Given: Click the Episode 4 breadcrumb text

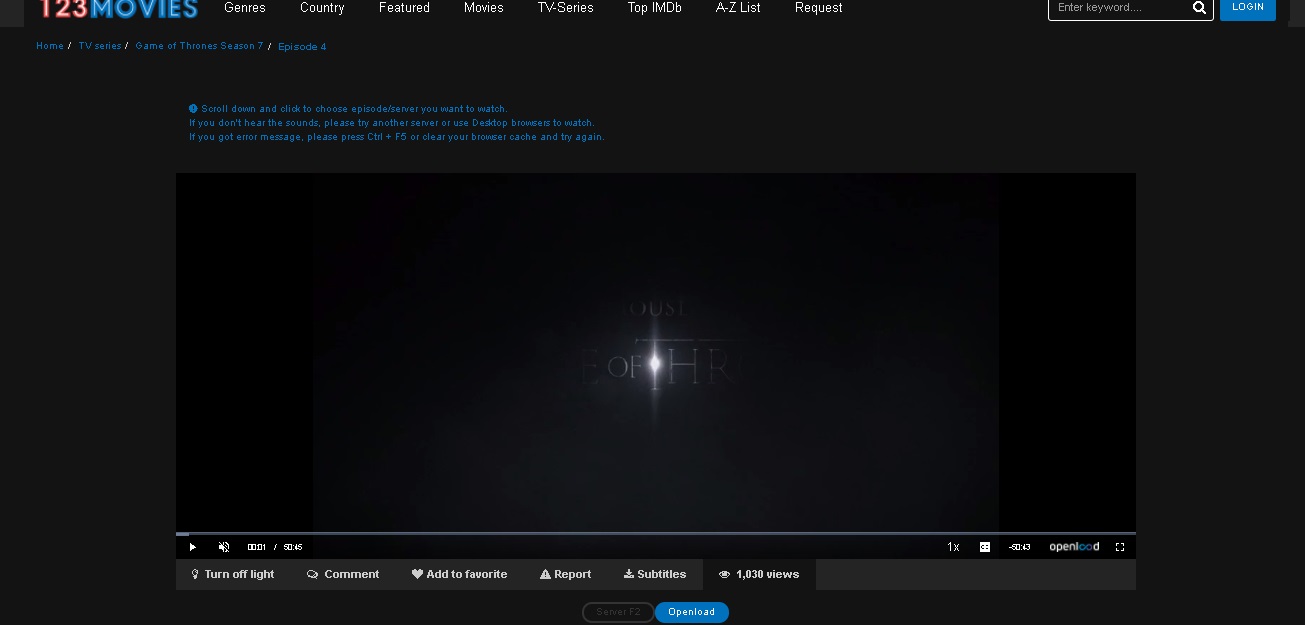Looking at the screenshot, I should coord(302,47).
